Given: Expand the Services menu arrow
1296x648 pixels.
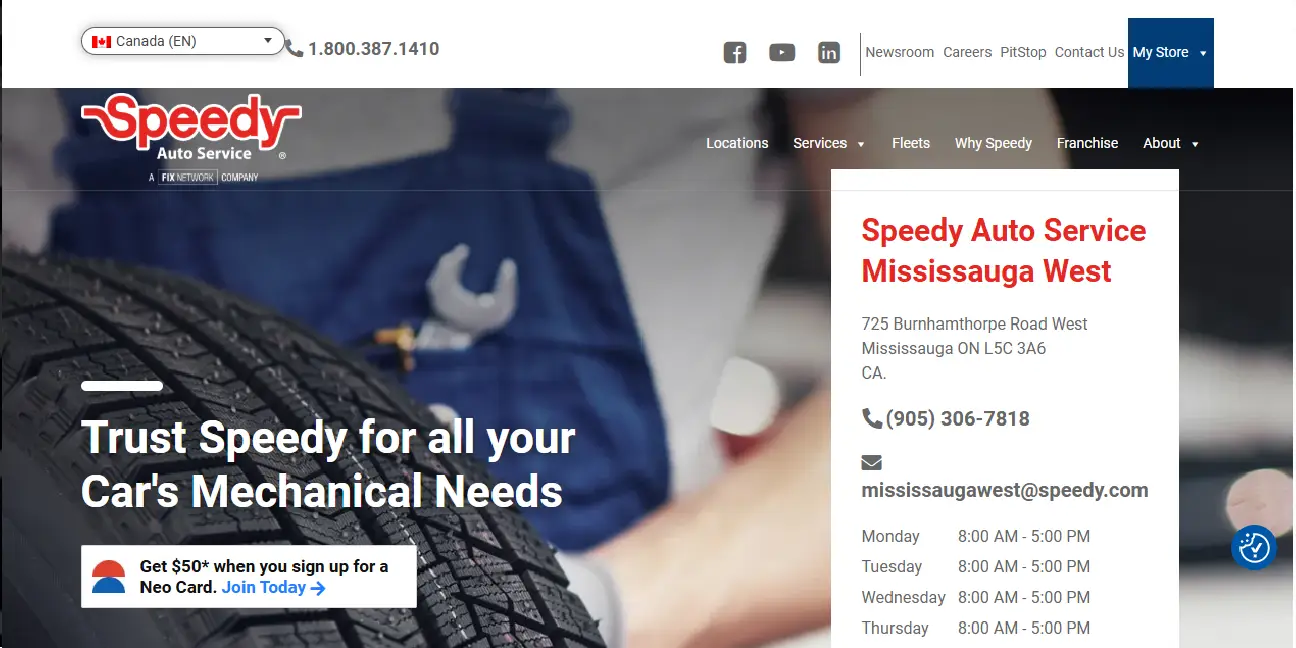Looking at the screenshot, I should pos(861,144).
